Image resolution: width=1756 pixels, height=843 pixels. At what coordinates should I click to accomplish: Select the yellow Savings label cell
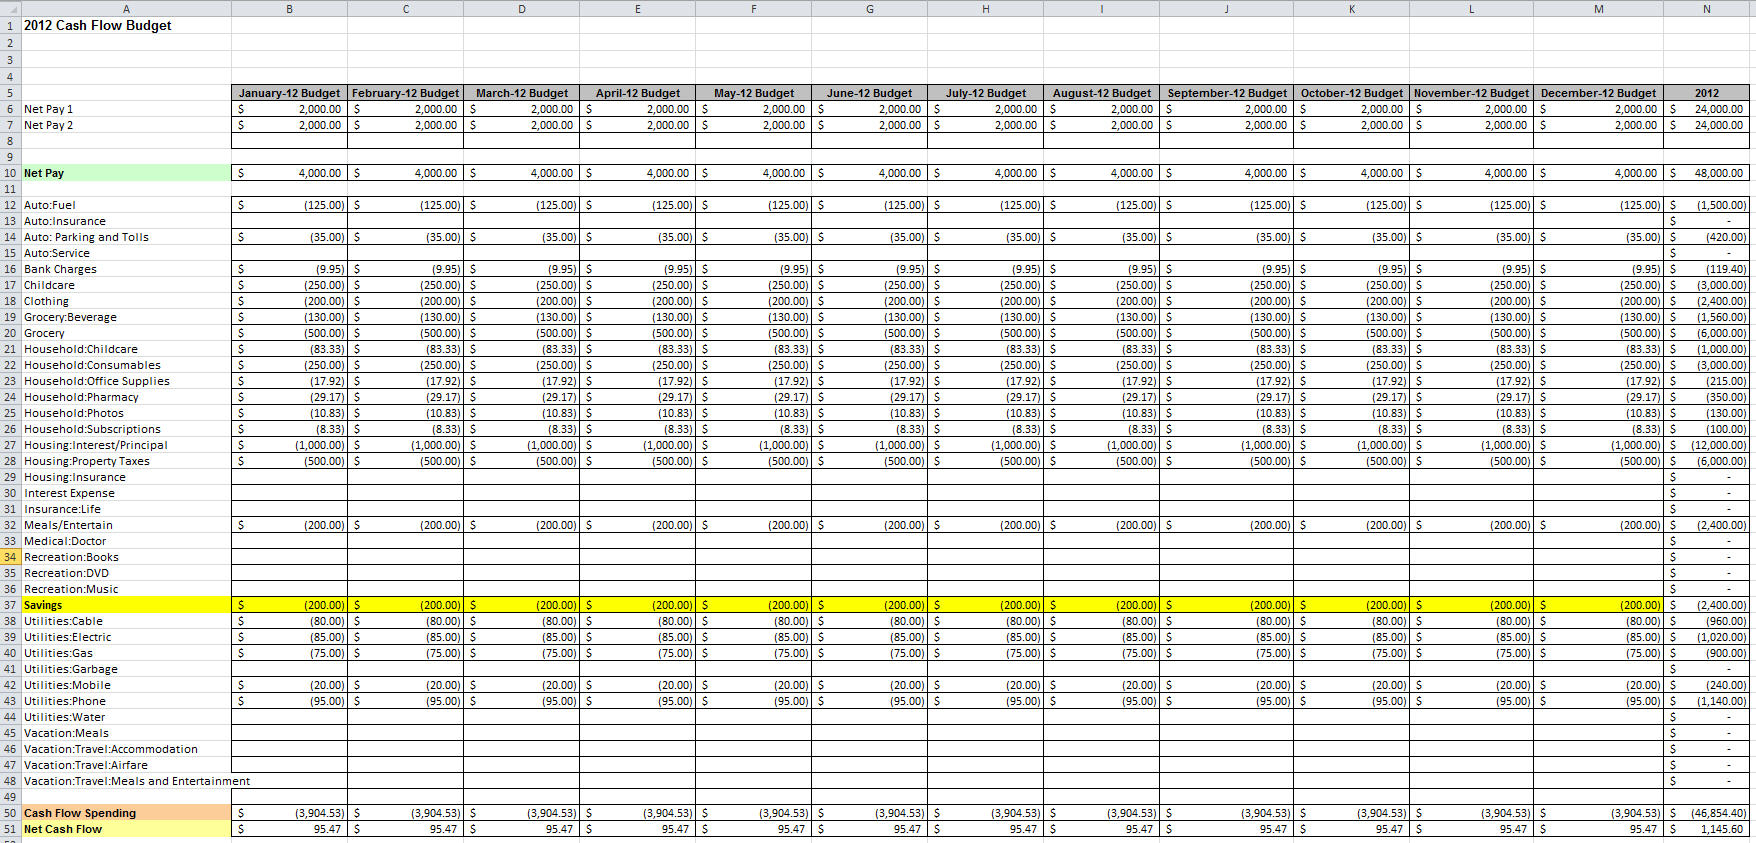(126, 605)
